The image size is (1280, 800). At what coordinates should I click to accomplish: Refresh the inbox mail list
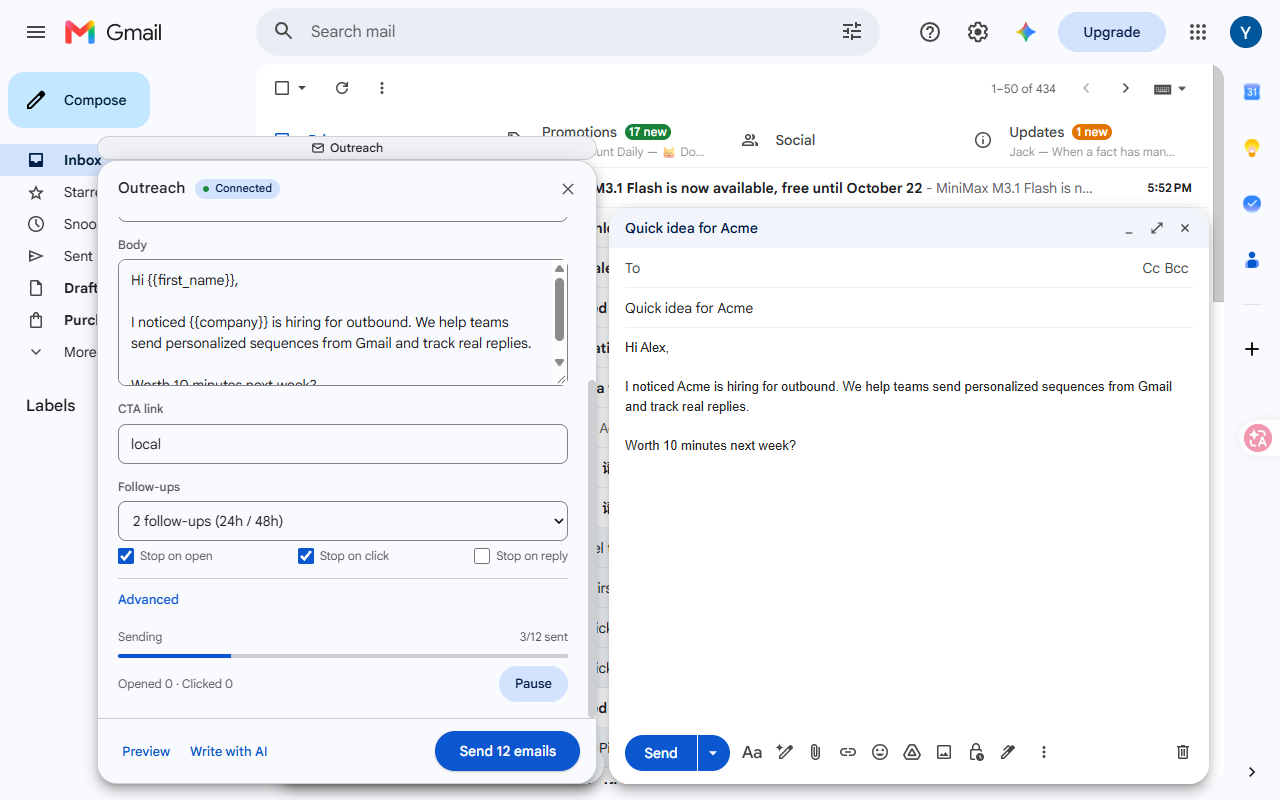342,88
